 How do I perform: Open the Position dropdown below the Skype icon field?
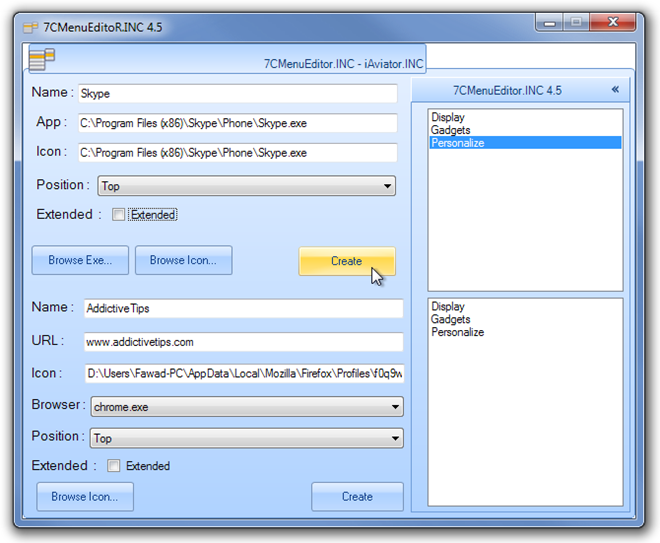(x=246, y=186)
